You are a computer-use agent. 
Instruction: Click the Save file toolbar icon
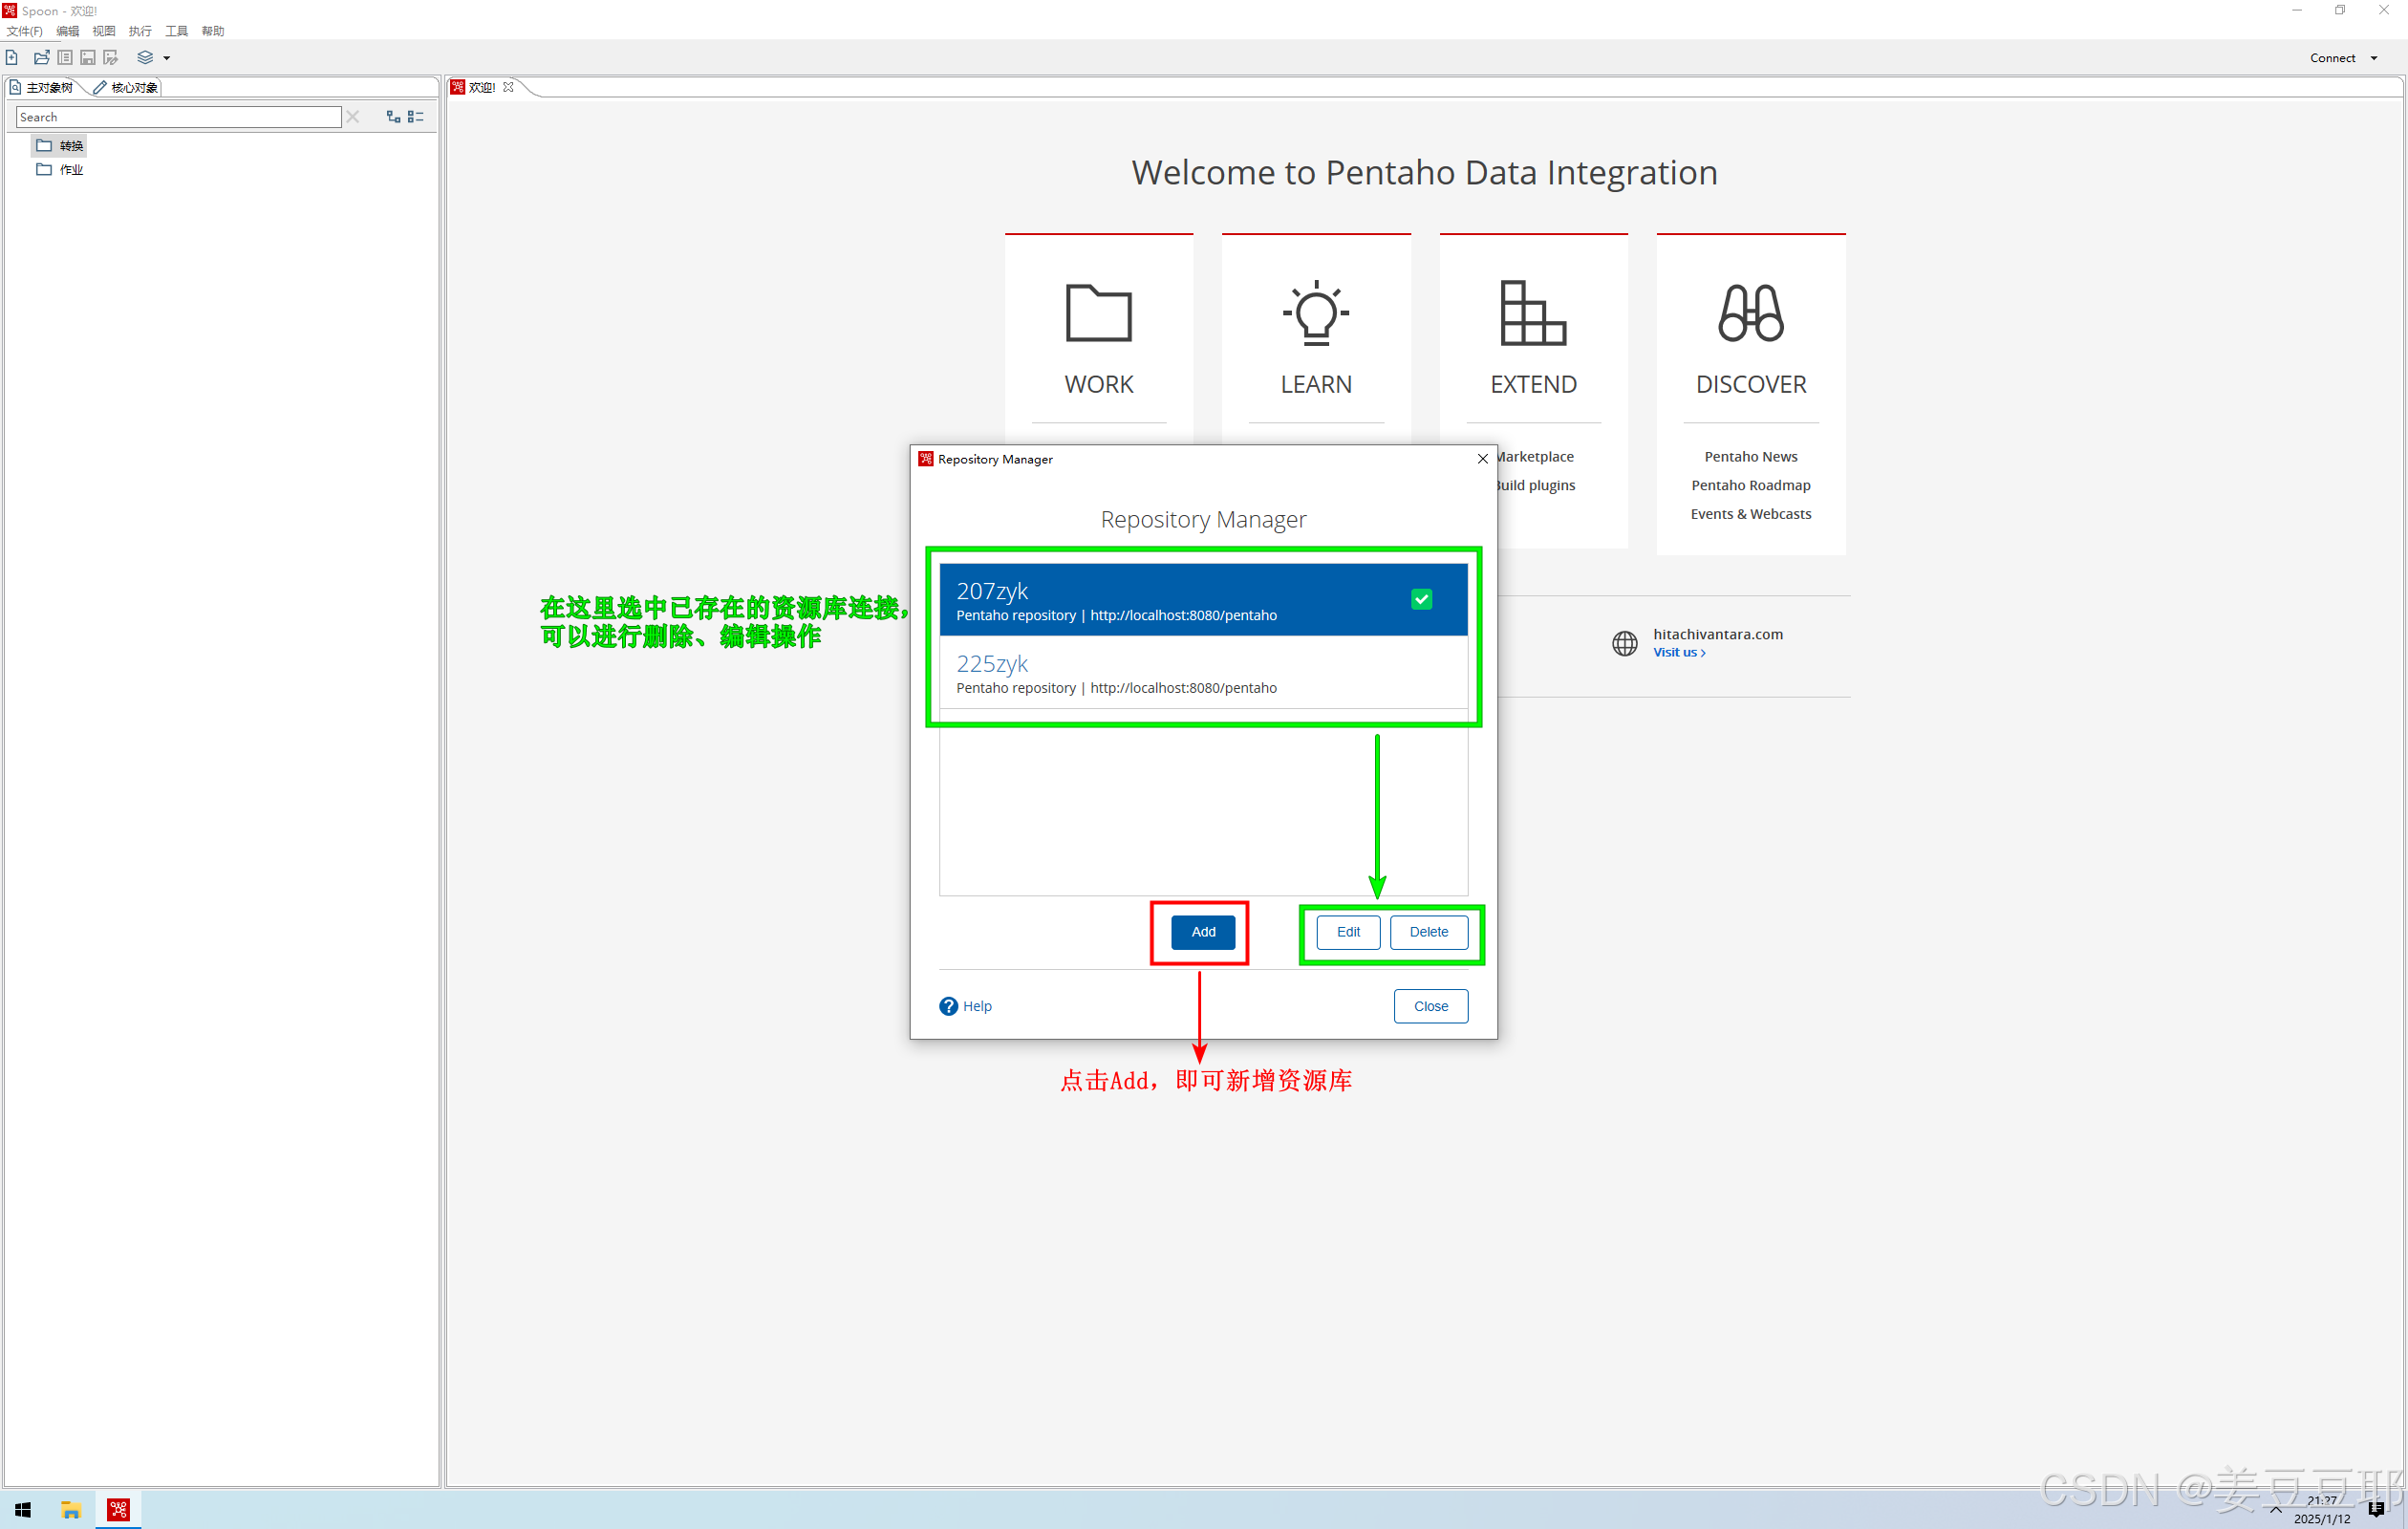pyautogui.click(x=88, y=58)
